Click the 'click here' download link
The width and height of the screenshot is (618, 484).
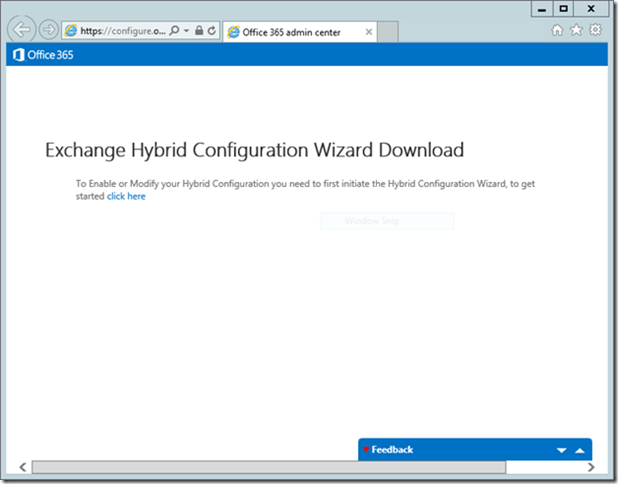click(126, 196)
